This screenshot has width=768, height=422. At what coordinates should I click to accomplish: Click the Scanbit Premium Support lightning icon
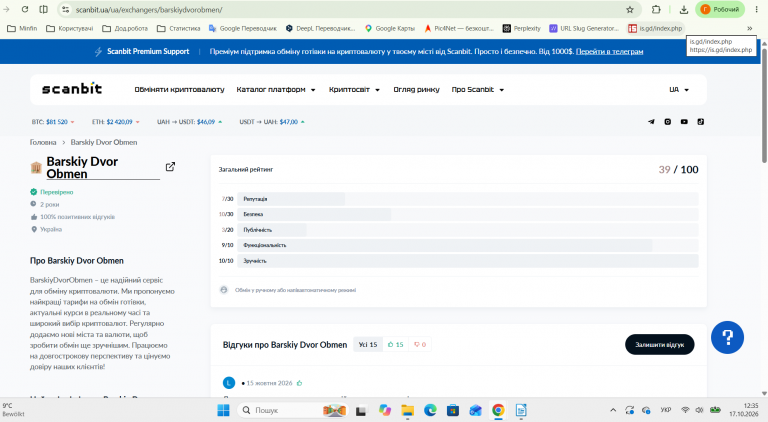click(x=98, y=51)
